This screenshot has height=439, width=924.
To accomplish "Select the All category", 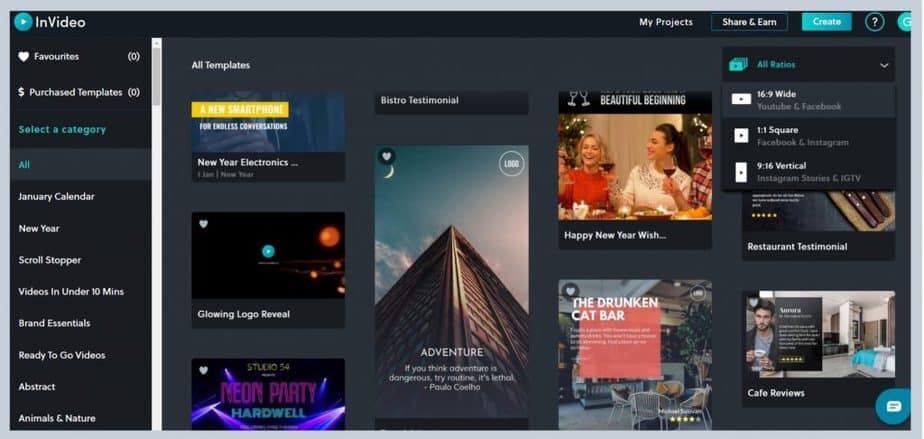I will click(80, 164).
